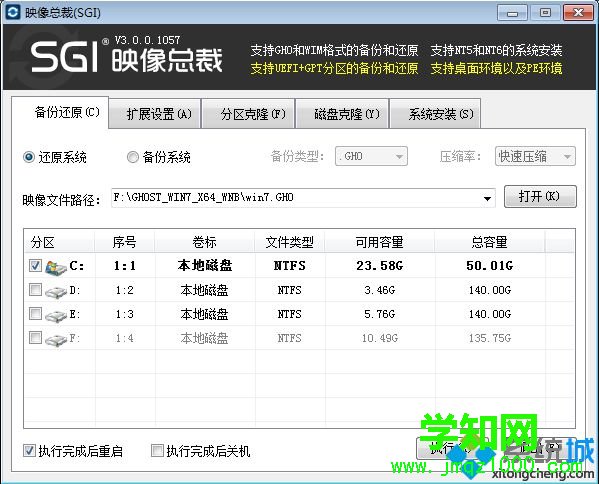Open the 压缩率 快速压缩 dropdown

pos(535,156)
